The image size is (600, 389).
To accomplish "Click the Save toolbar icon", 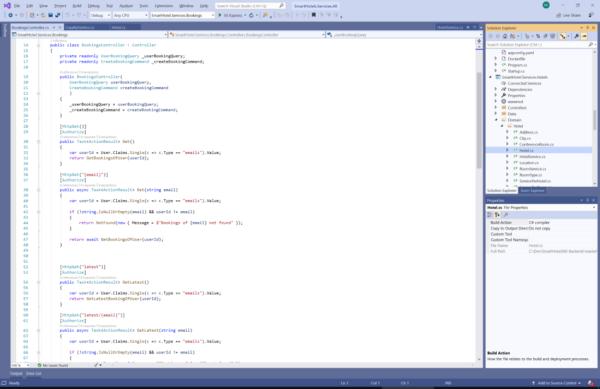I will (x=50, y=15).
